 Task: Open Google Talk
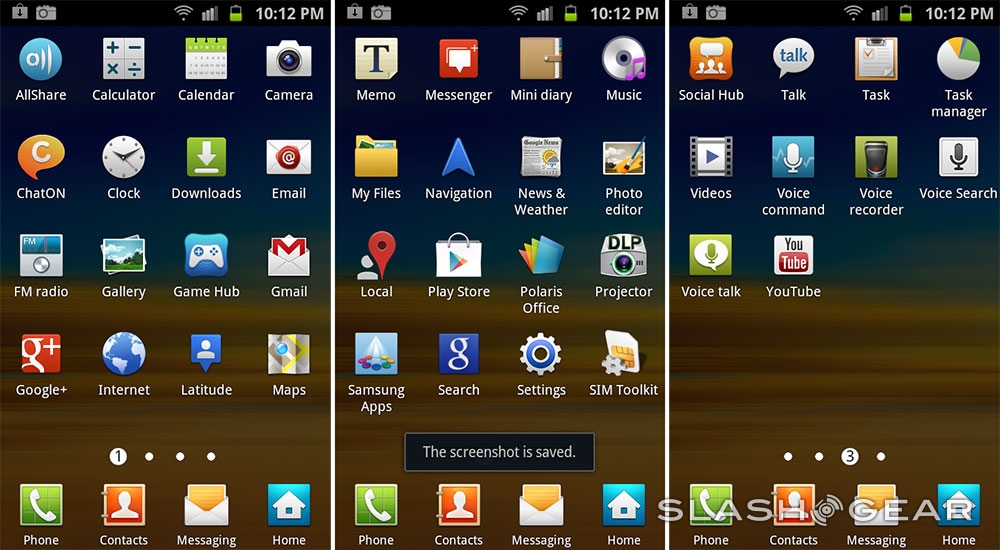point(793,59)
